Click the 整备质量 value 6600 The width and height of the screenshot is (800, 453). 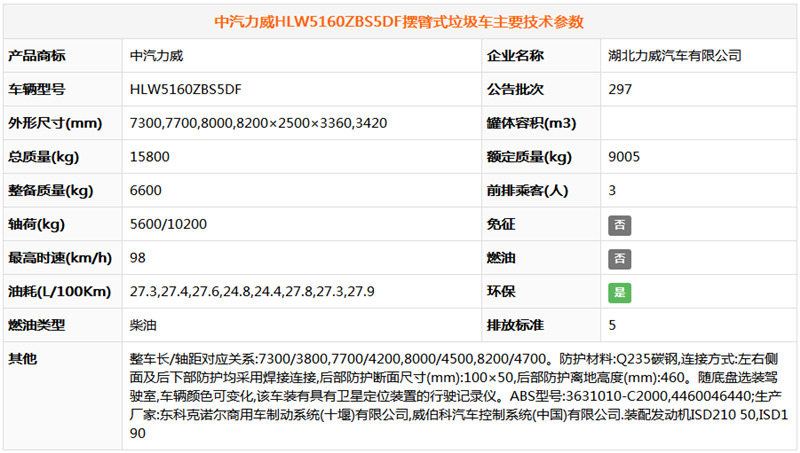(145, 191)
